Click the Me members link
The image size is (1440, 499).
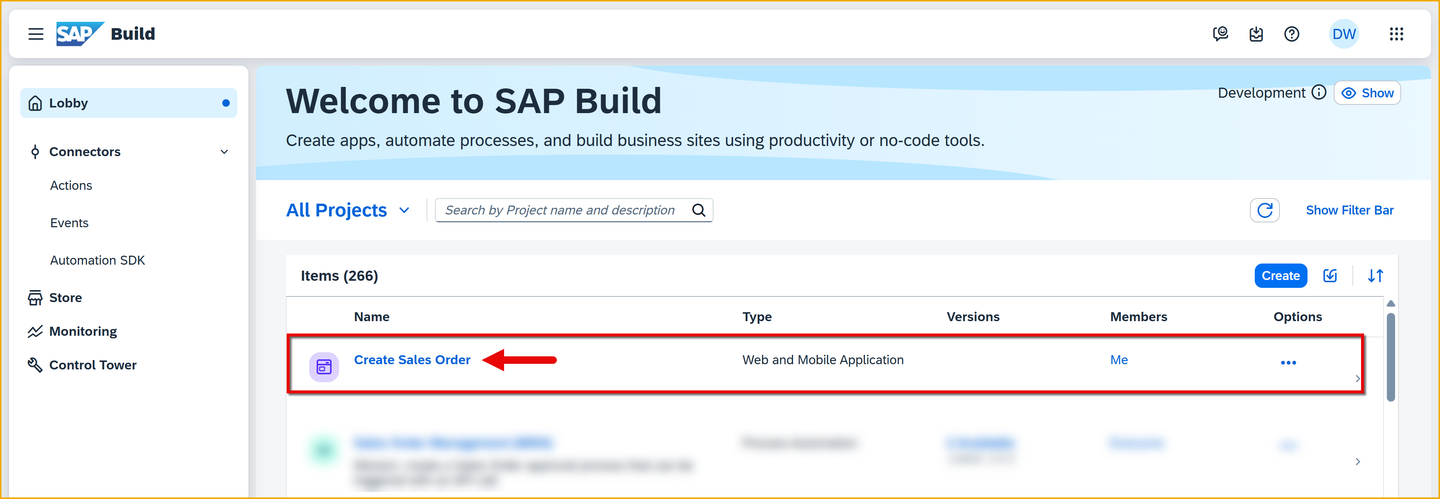pos(1119,360)
